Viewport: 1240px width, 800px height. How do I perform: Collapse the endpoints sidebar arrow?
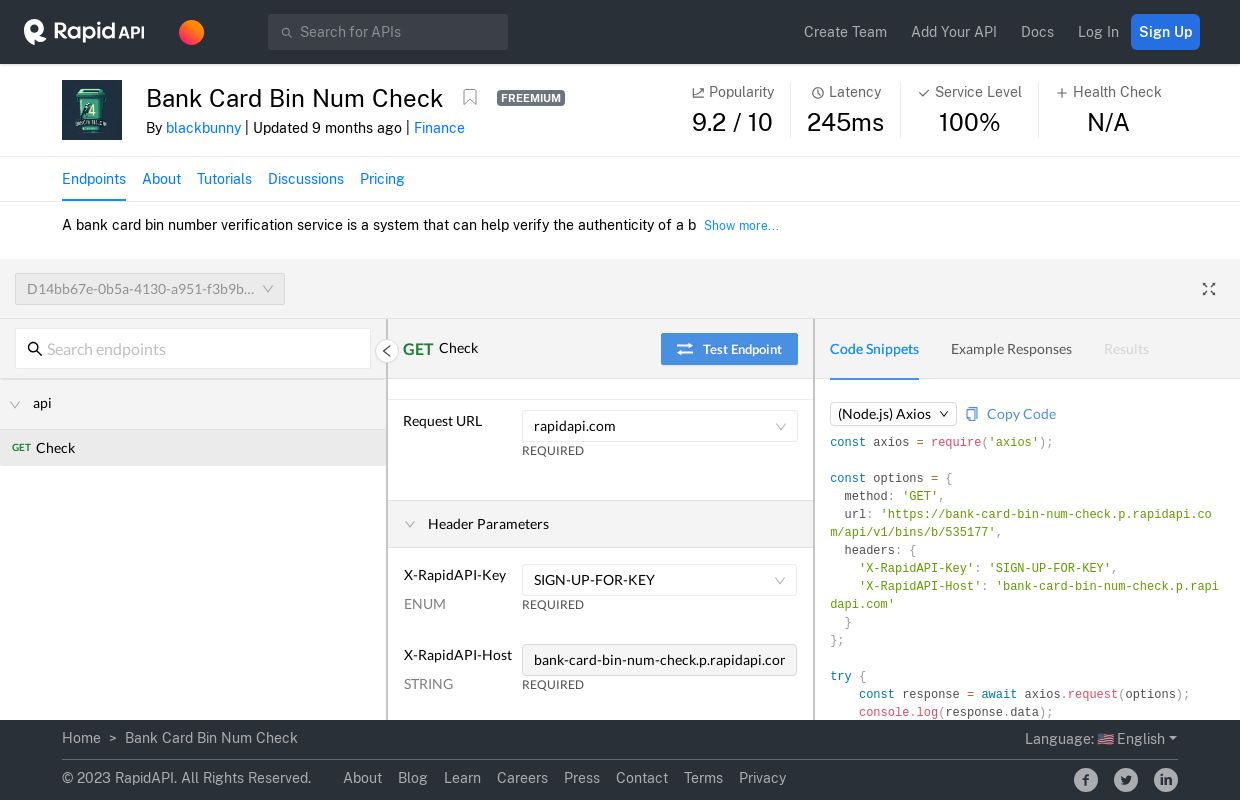(387, 350)
